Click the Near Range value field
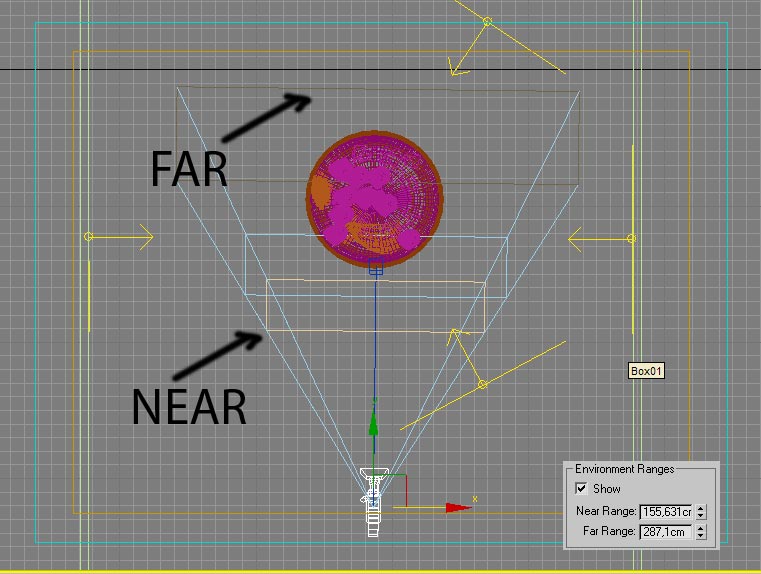Viewport: 761px width, 574px height. coord(666,511)
